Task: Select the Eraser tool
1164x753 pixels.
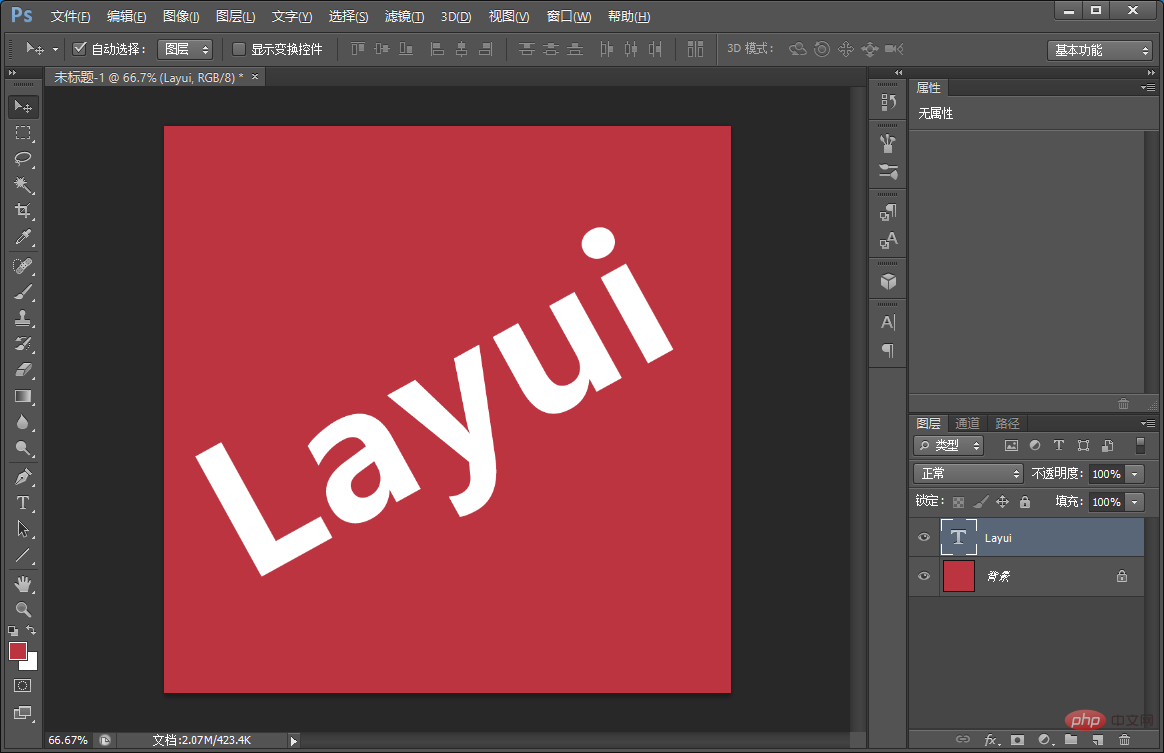Action: (x=23, y=370)
